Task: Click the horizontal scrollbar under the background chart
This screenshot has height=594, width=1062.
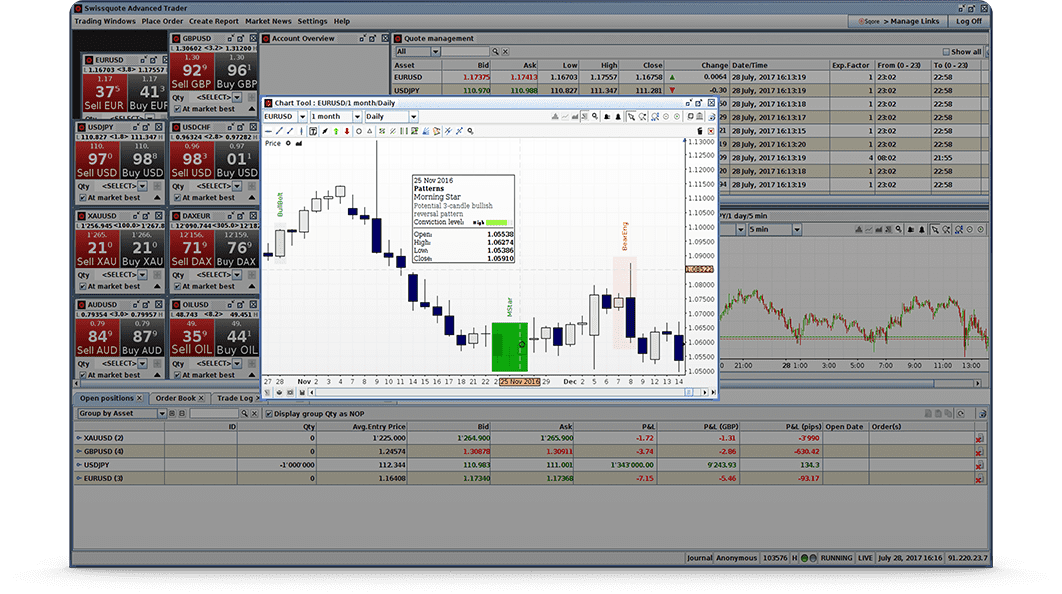Action: tap(847, 383)
